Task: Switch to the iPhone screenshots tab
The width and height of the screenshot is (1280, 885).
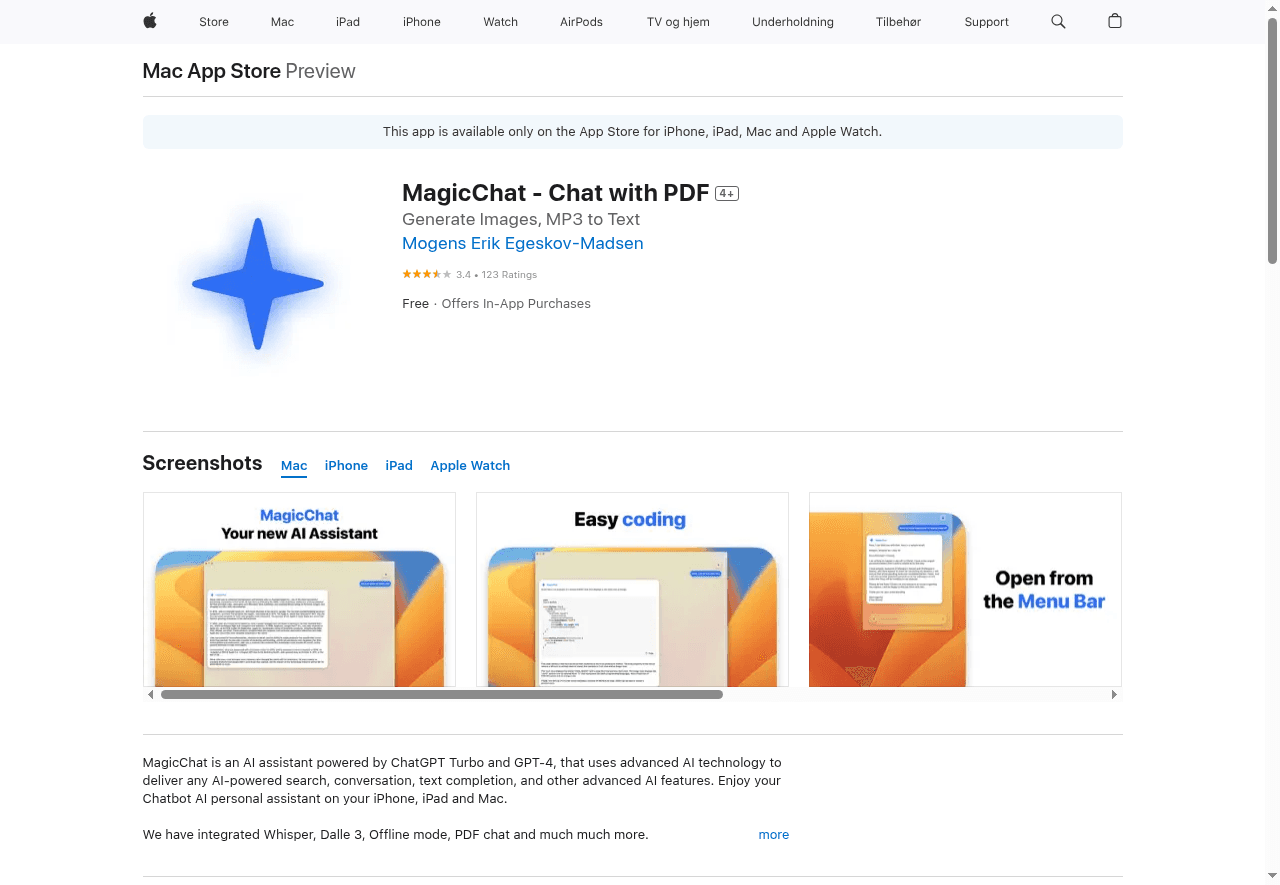Action: [x=346, y=465]
